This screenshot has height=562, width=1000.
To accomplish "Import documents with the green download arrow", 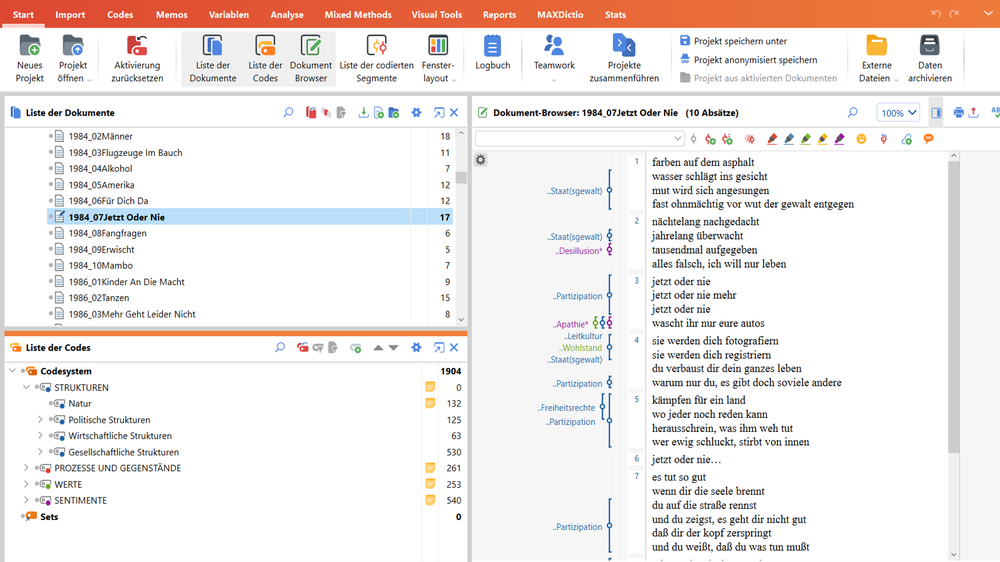I will click(x=363, y=113).
